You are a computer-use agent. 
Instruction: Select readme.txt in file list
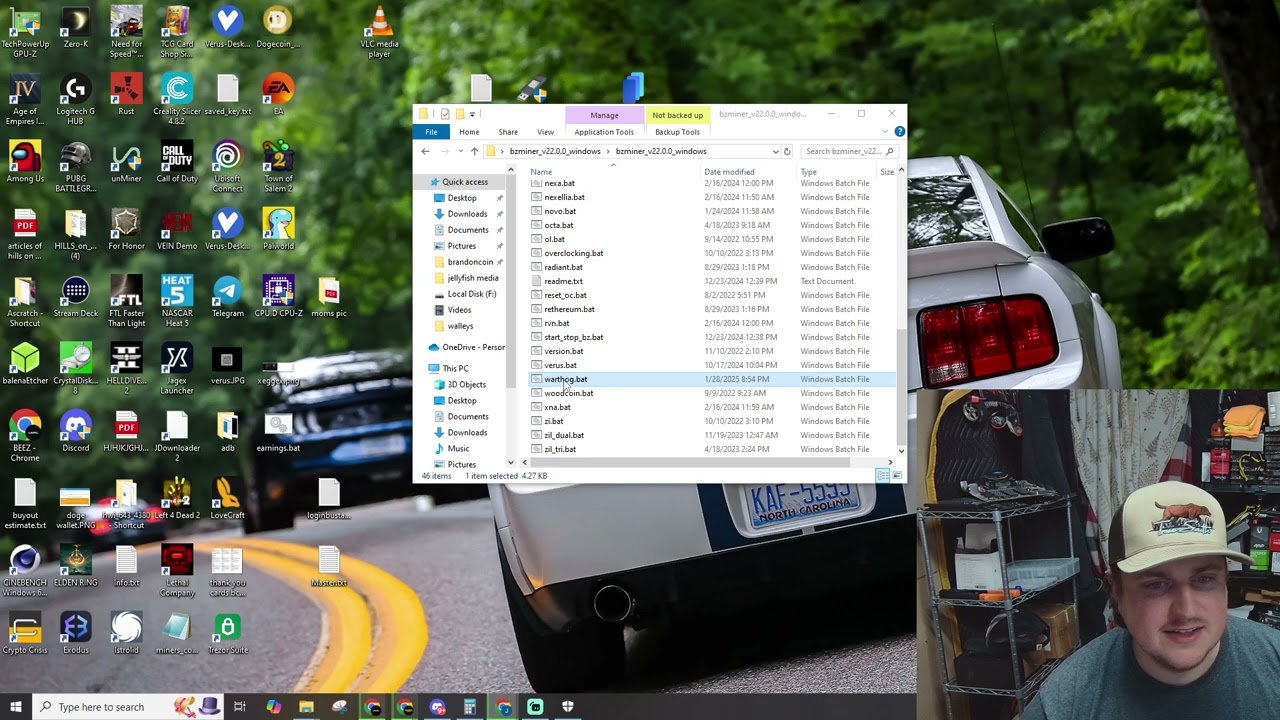coord(563,281)
